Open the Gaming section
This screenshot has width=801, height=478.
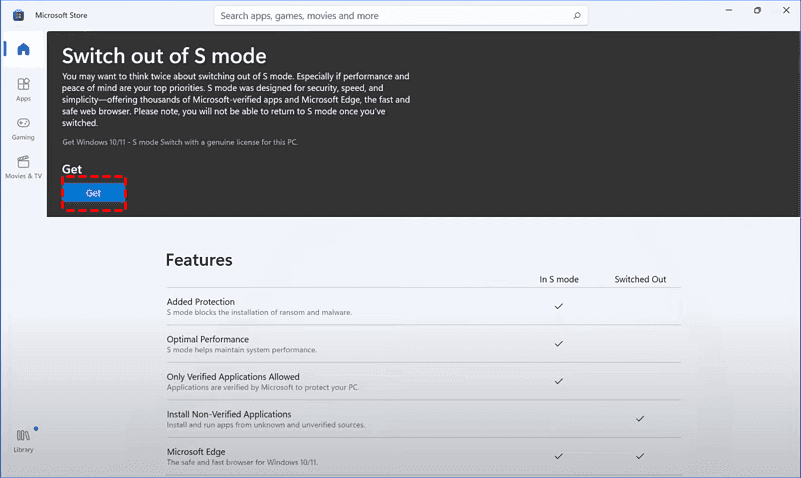point(23,127)
